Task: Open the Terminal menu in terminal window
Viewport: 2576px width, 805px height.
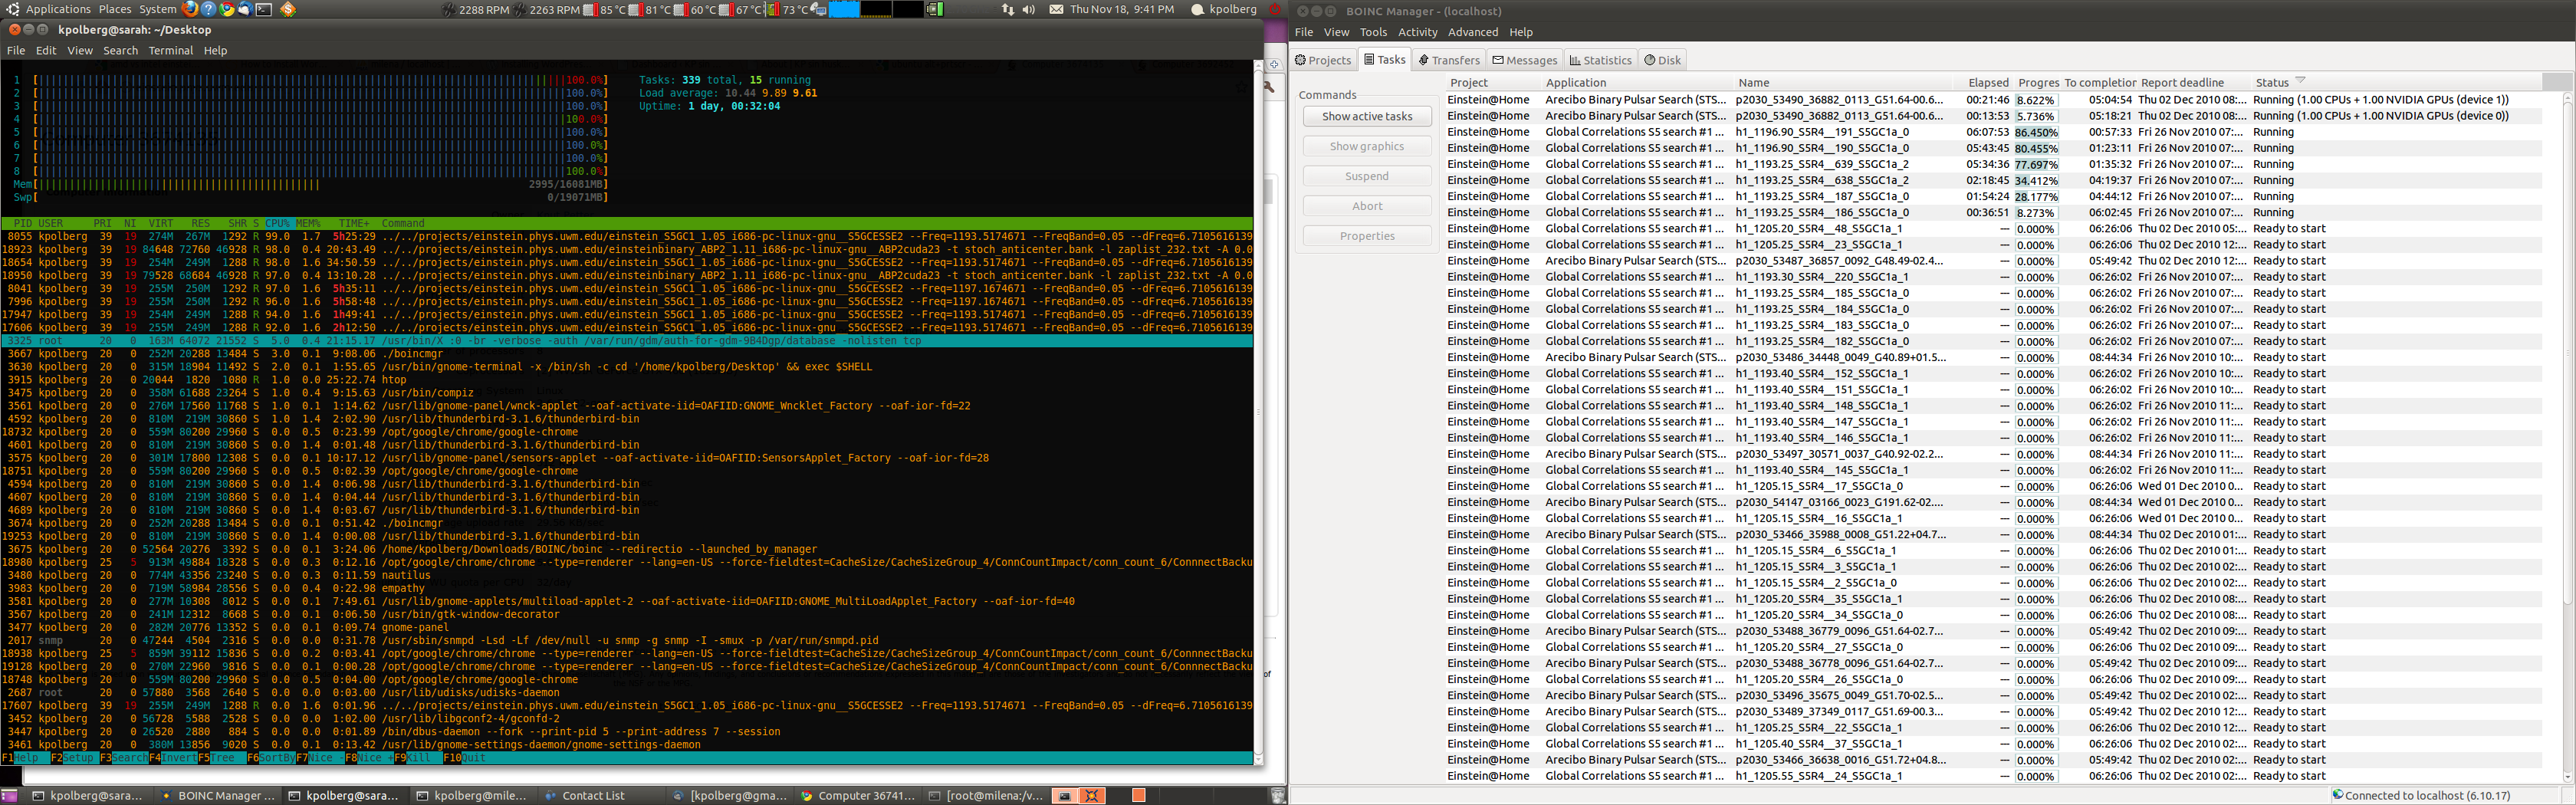Action: 170,50
